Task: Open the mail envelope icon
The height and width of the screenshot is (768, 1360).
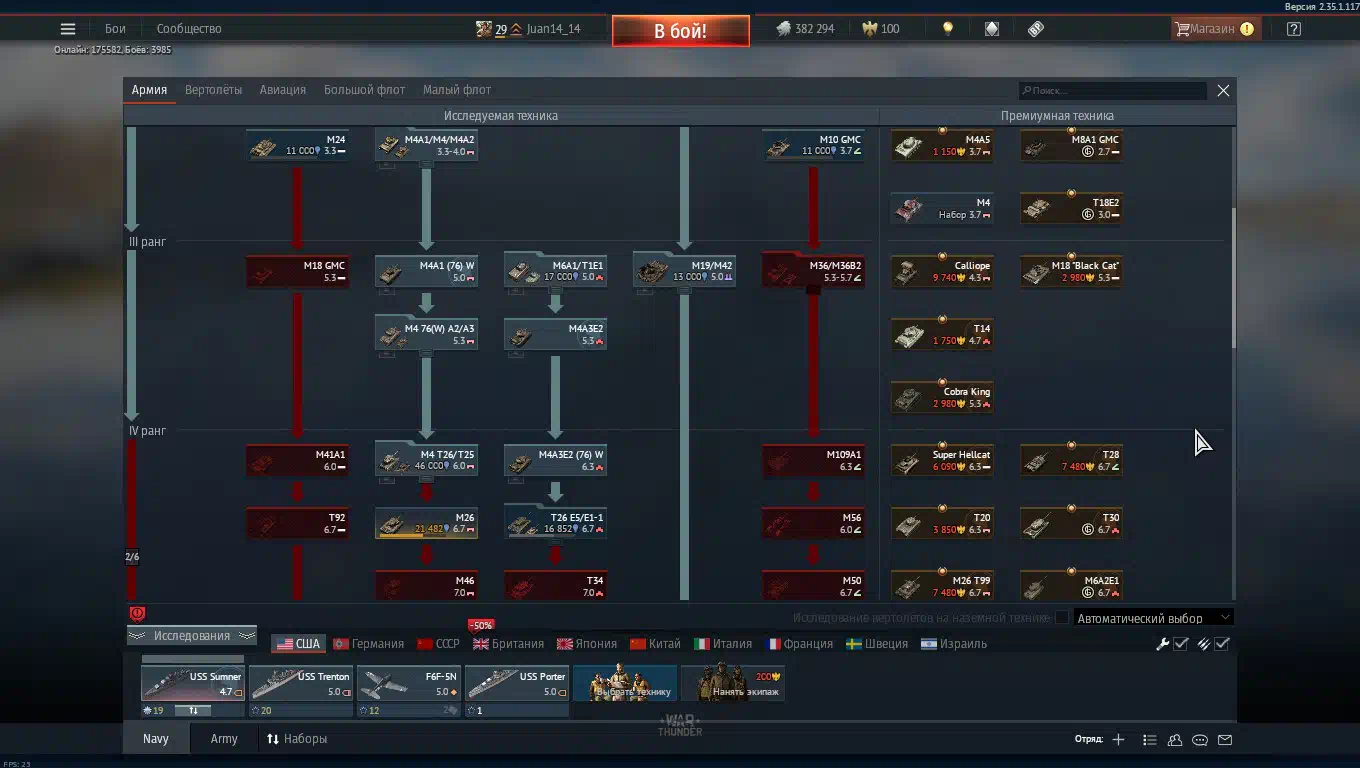Action: [x=1225, y=740]
